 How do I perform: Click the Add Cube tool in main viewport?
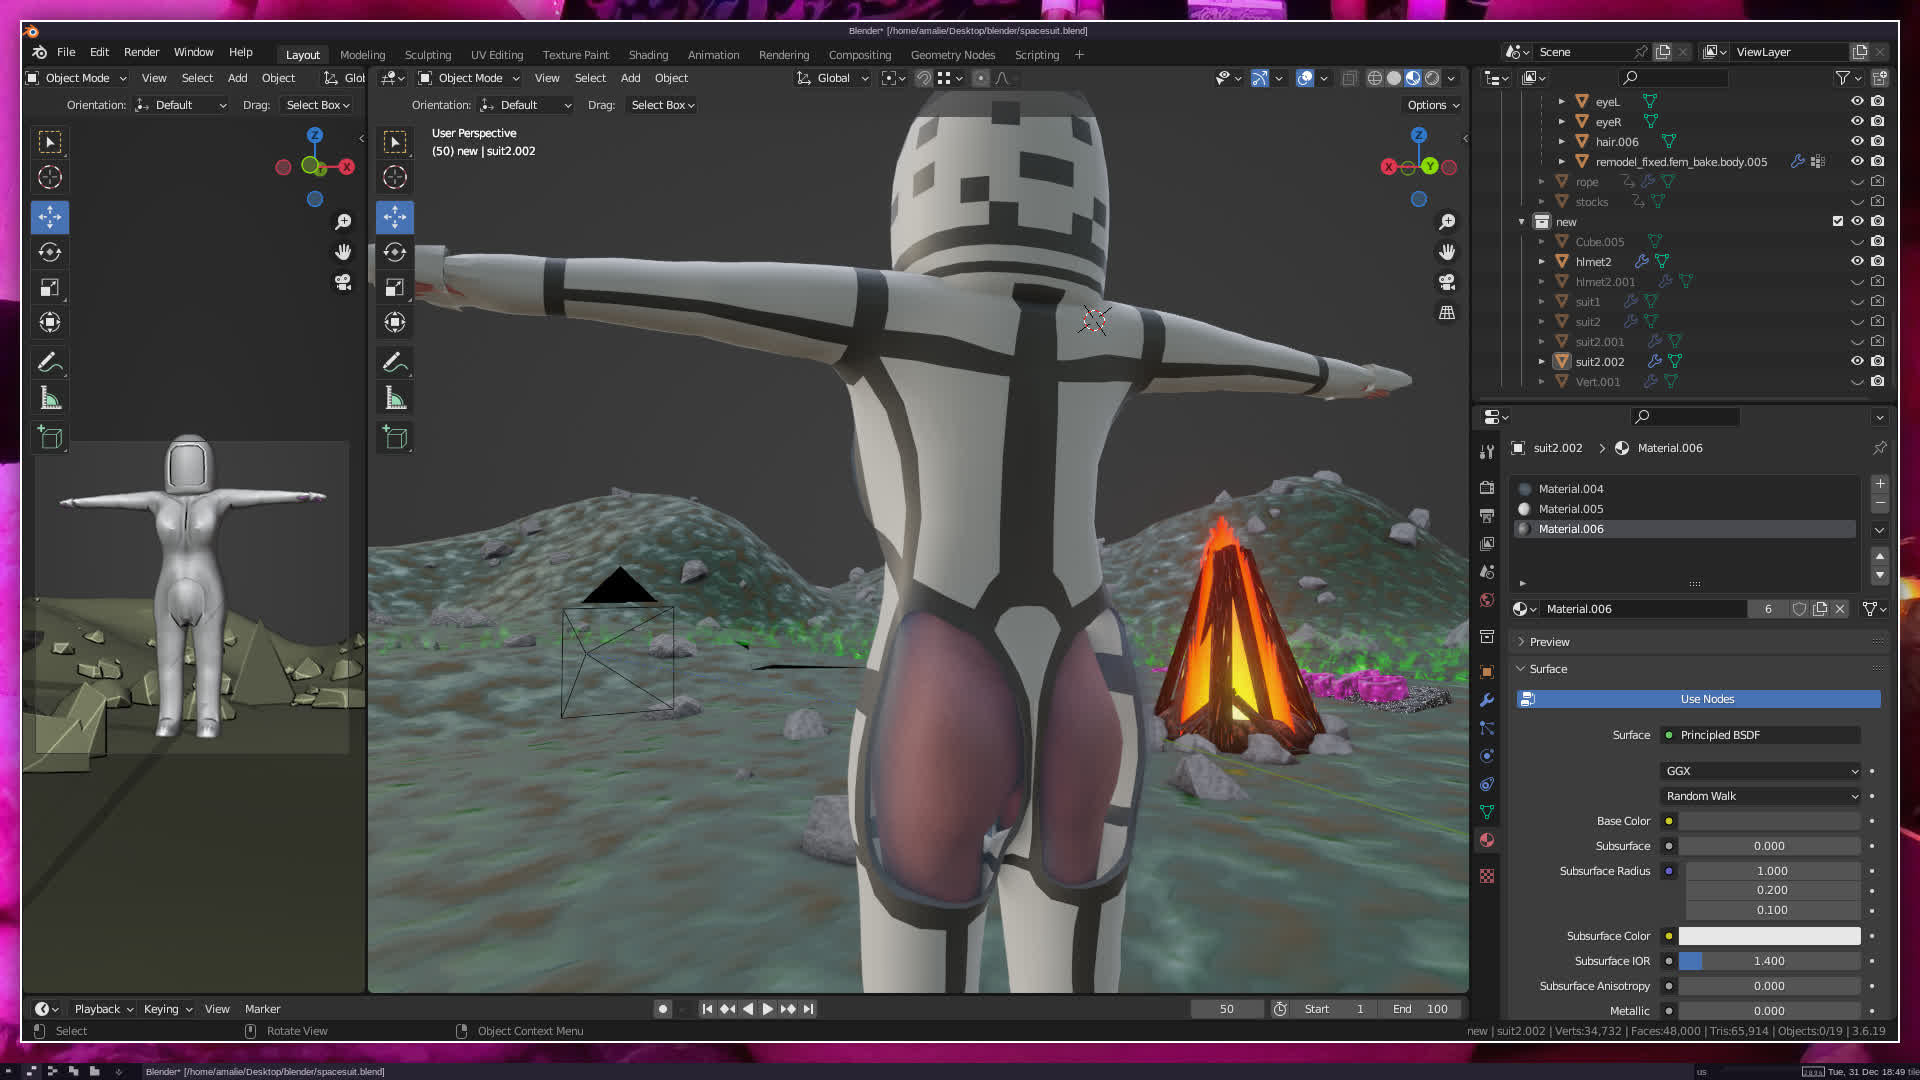395,438
